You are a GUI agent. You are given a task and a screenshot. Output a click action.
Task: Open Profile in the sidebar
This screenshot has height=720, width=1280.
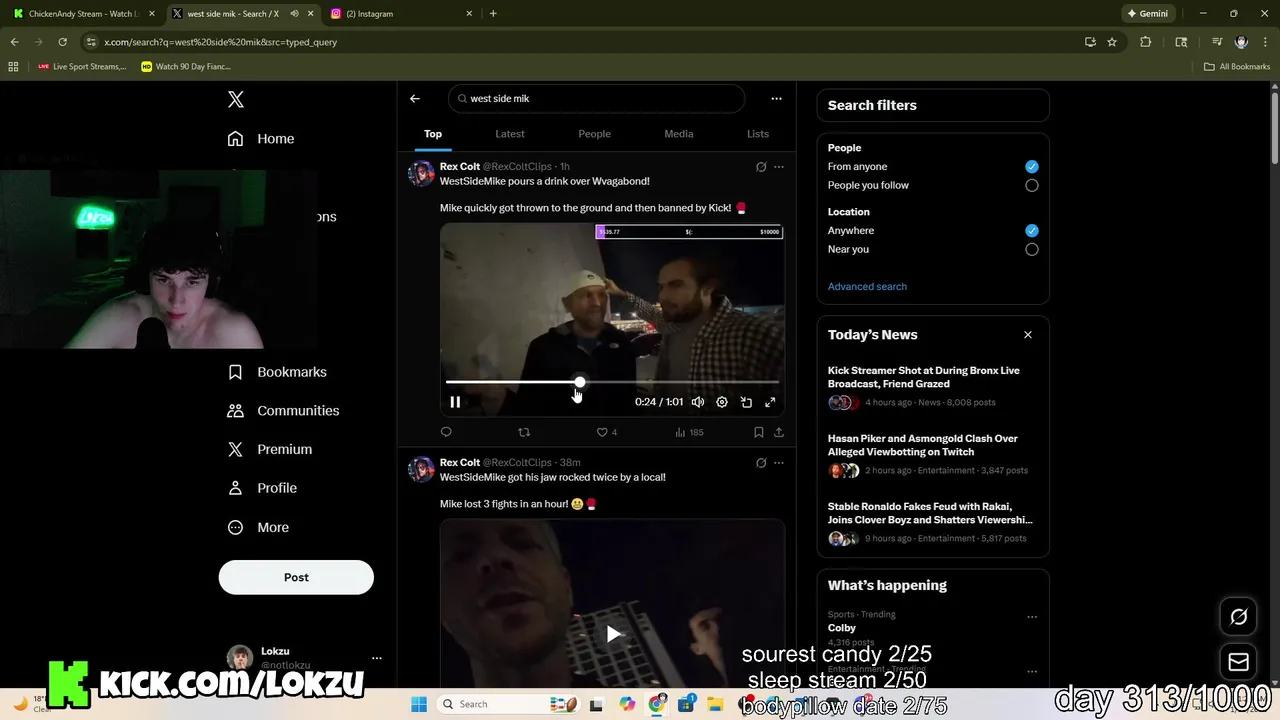click(x=262, y=488)
